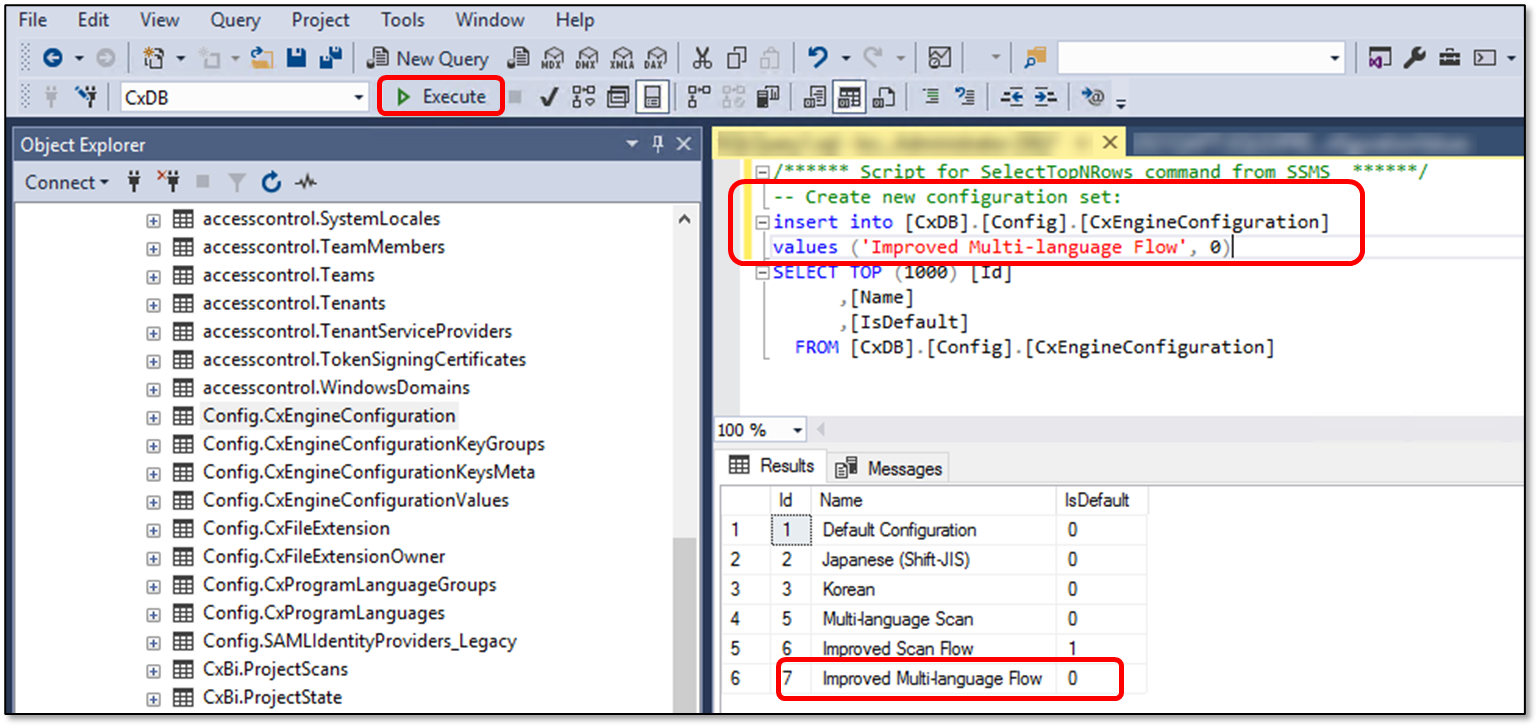Open the Undo history dropdown arrow
Screen dimensions: 1539x728
tap(846, 58)
